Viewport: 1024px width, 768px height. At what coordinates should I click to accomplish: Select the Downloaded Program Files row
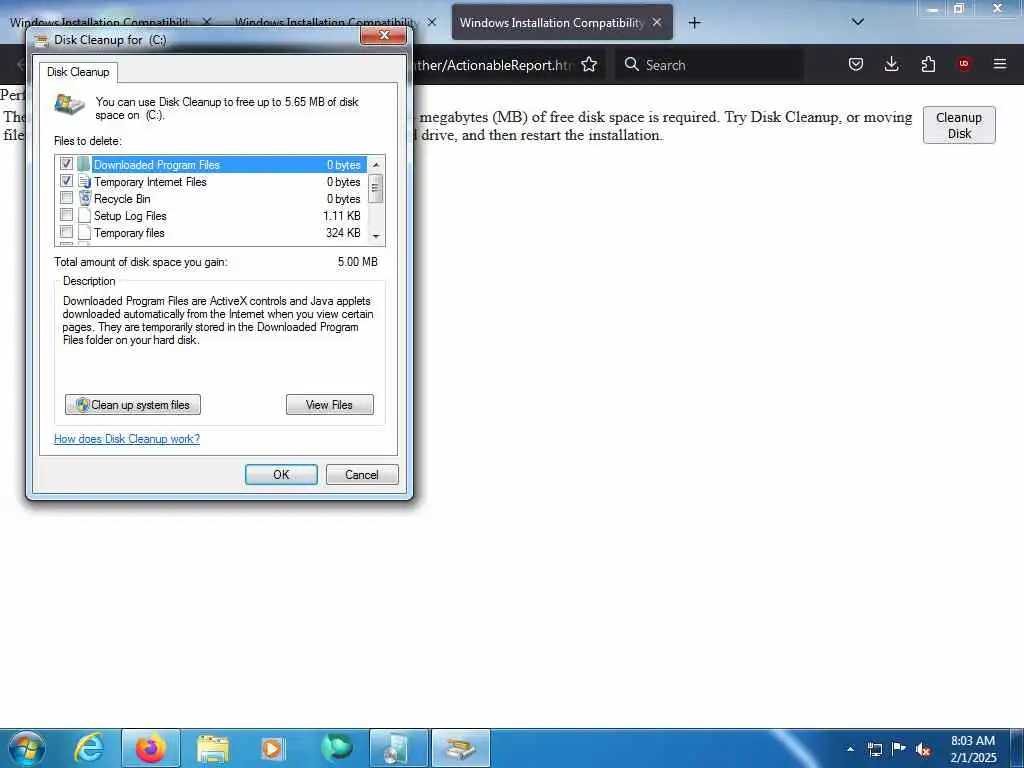pyautogui.click(x=211, y=165)
